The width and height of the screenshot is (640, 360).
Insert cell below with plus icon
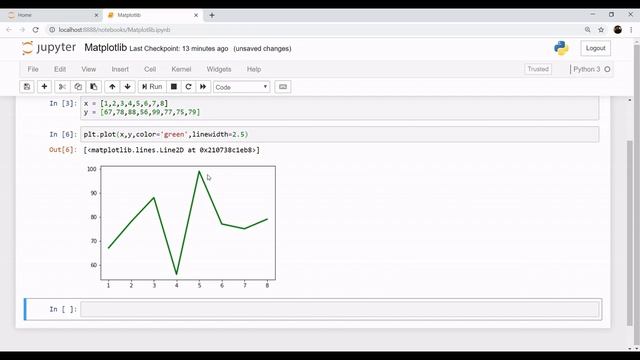44,87
